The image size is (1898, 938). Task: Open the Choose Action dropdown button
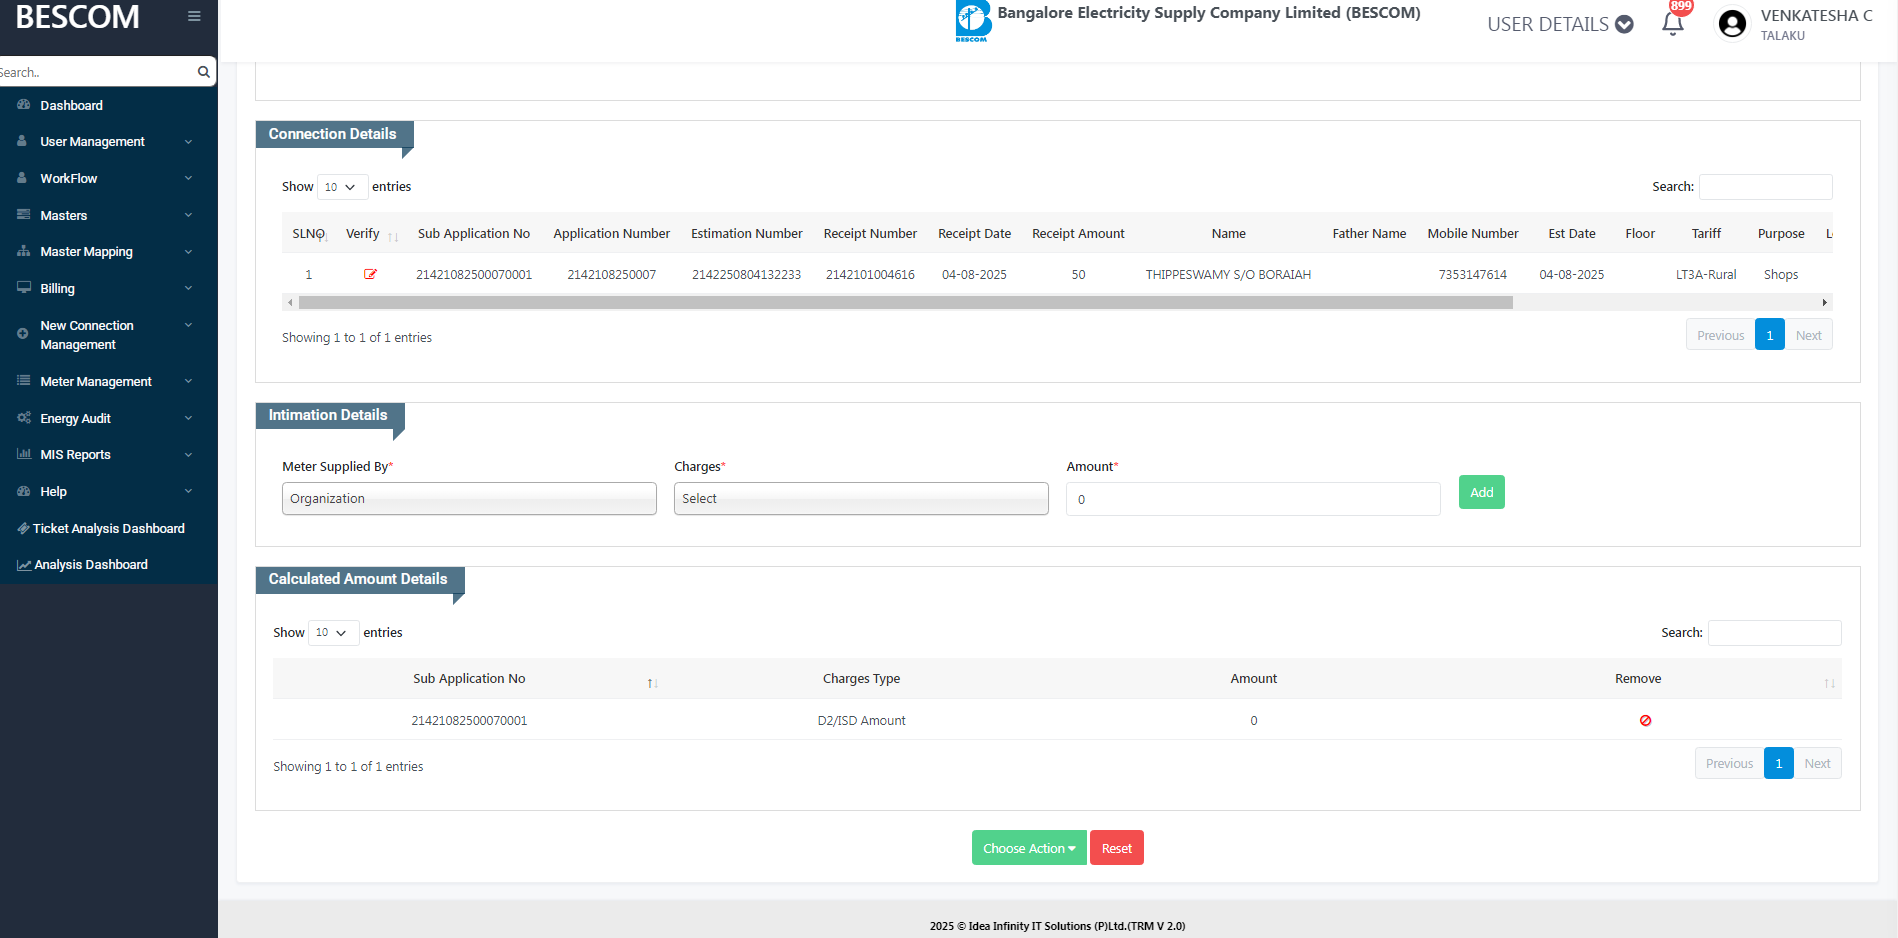(x=1028, y=848)
